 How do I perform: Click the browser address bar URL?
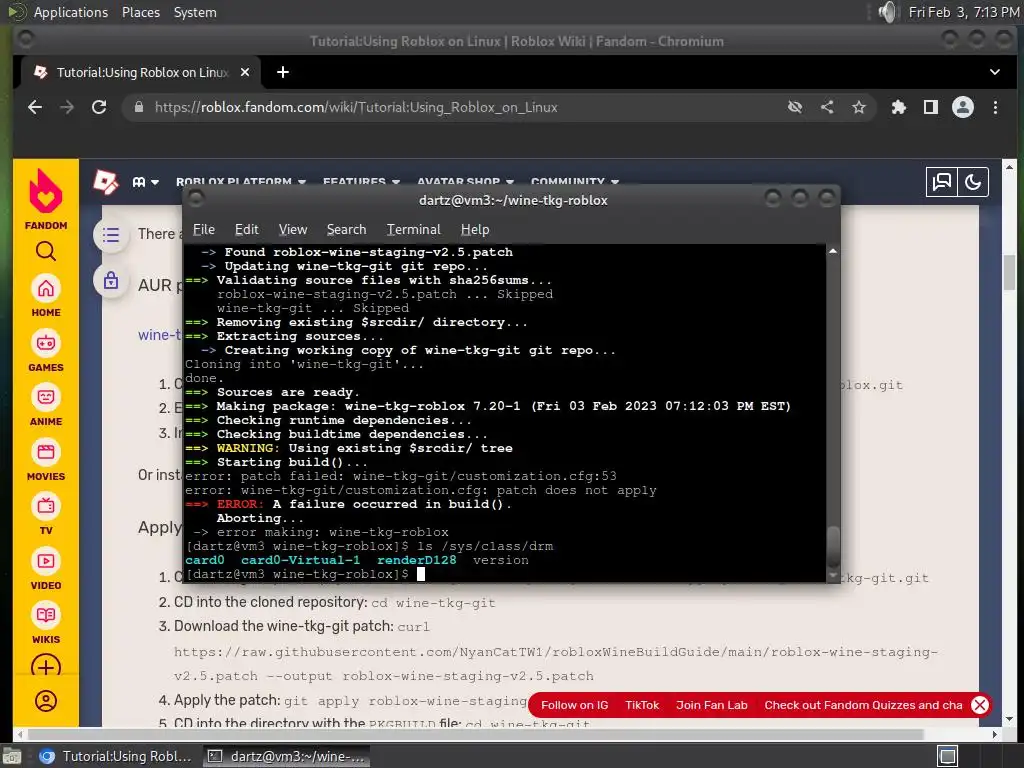356,107
